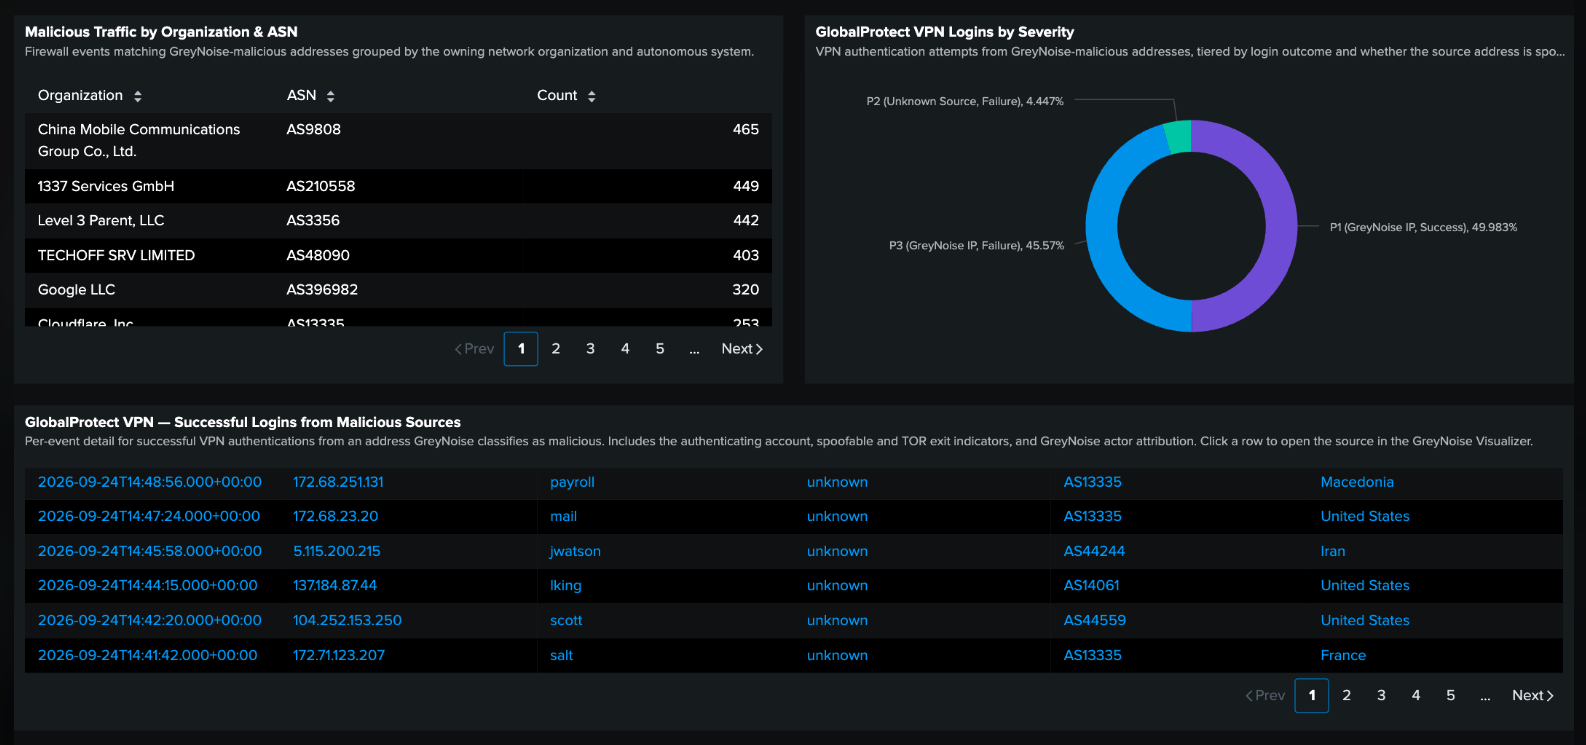Go to page 3 of Successful Logins table
This screenshot has height=745, width=1586.
1381,696
